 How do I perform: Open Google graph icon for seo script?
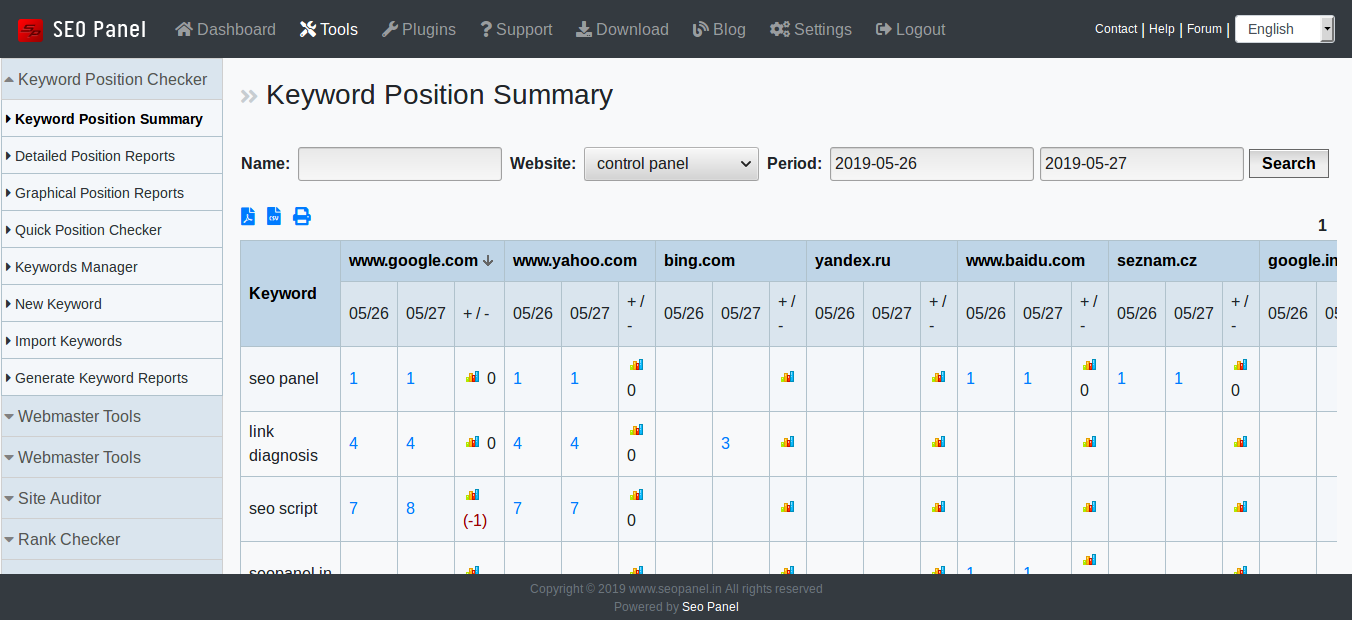[x=473, y=495]
